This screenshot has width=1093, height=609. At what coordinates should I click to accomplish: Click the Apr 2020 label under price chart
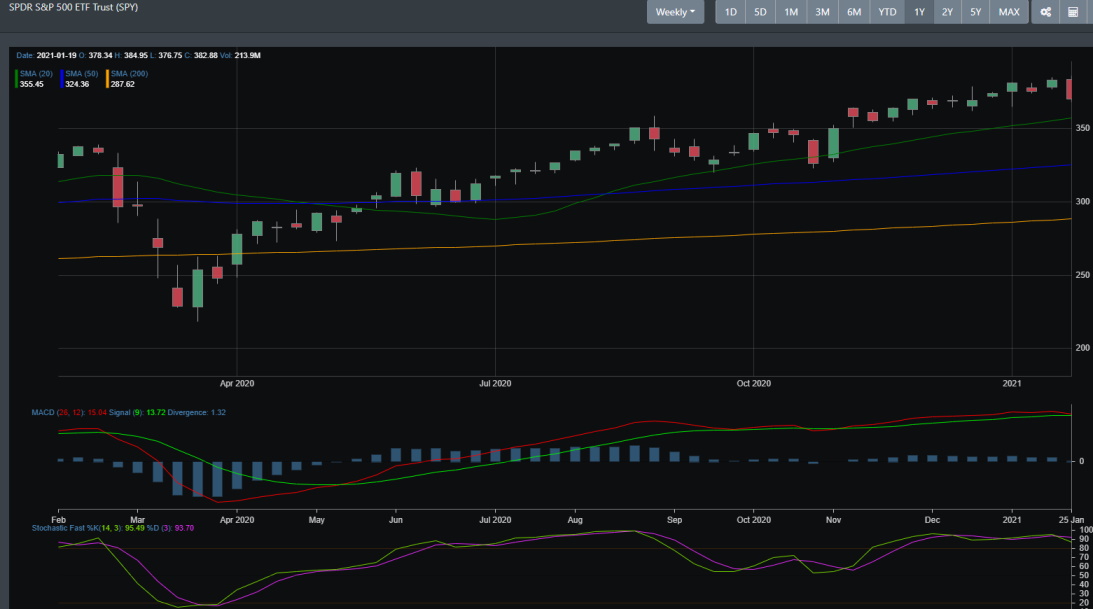point(237,384)
